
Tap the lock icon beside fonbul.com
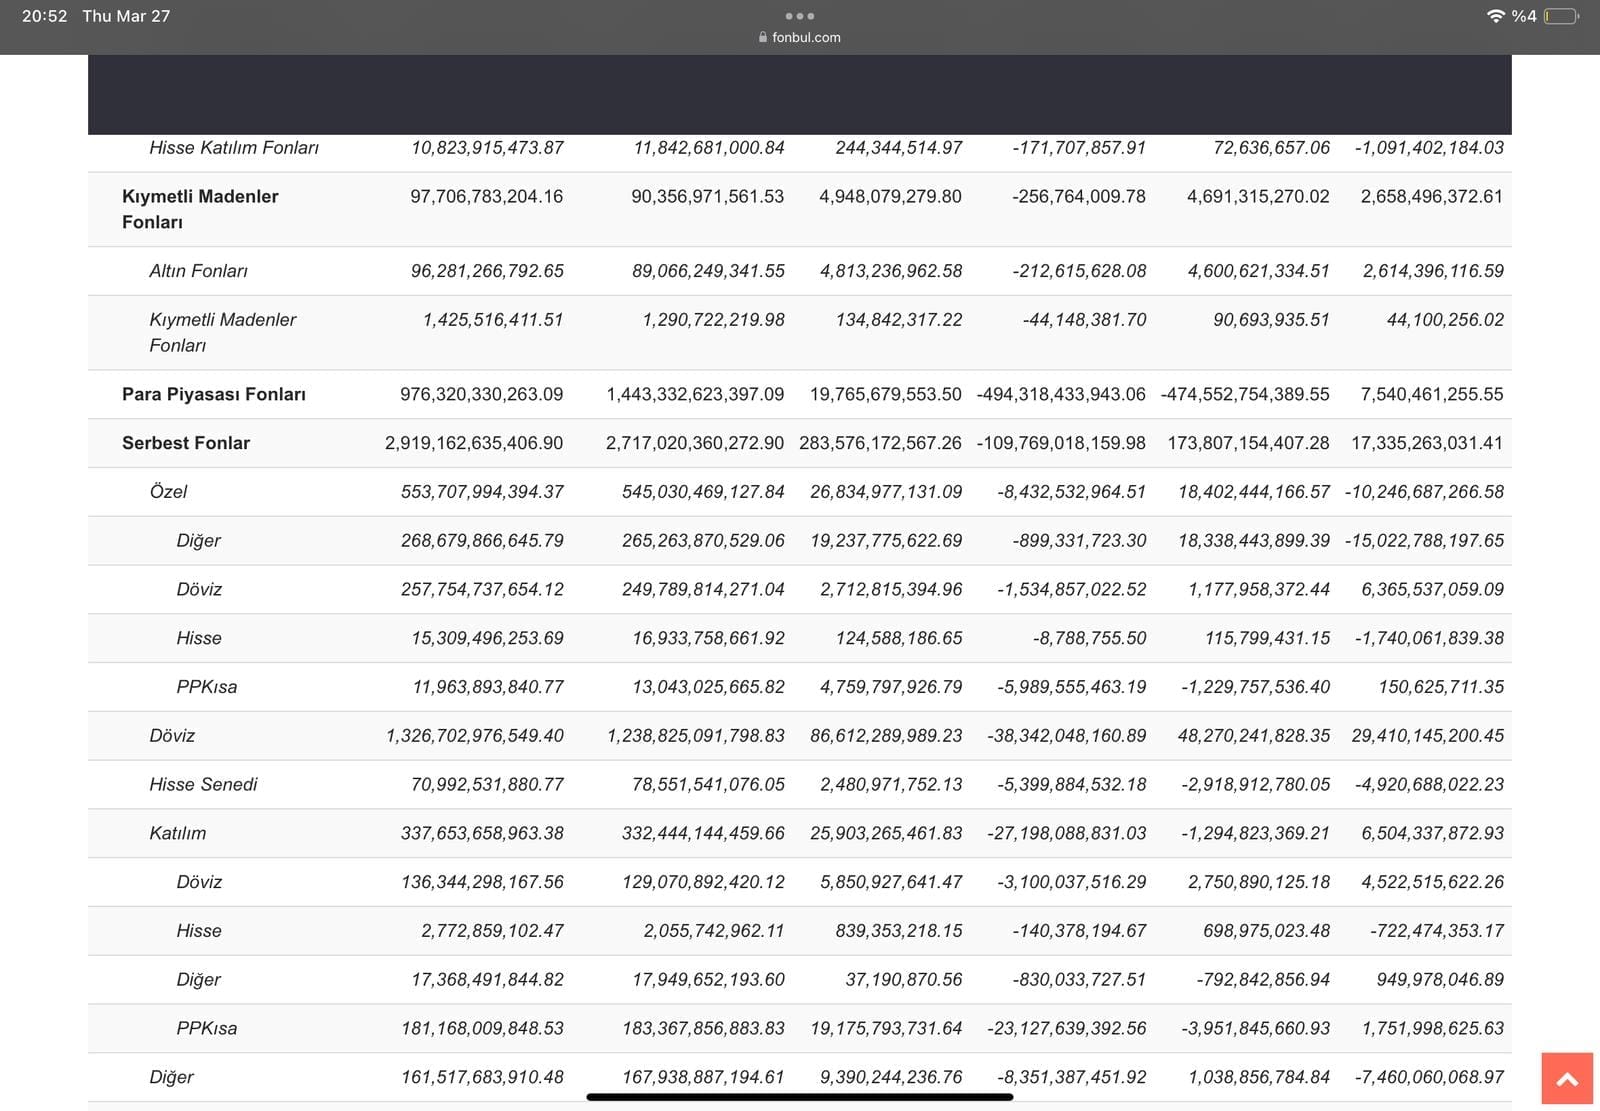coord(763,37)
